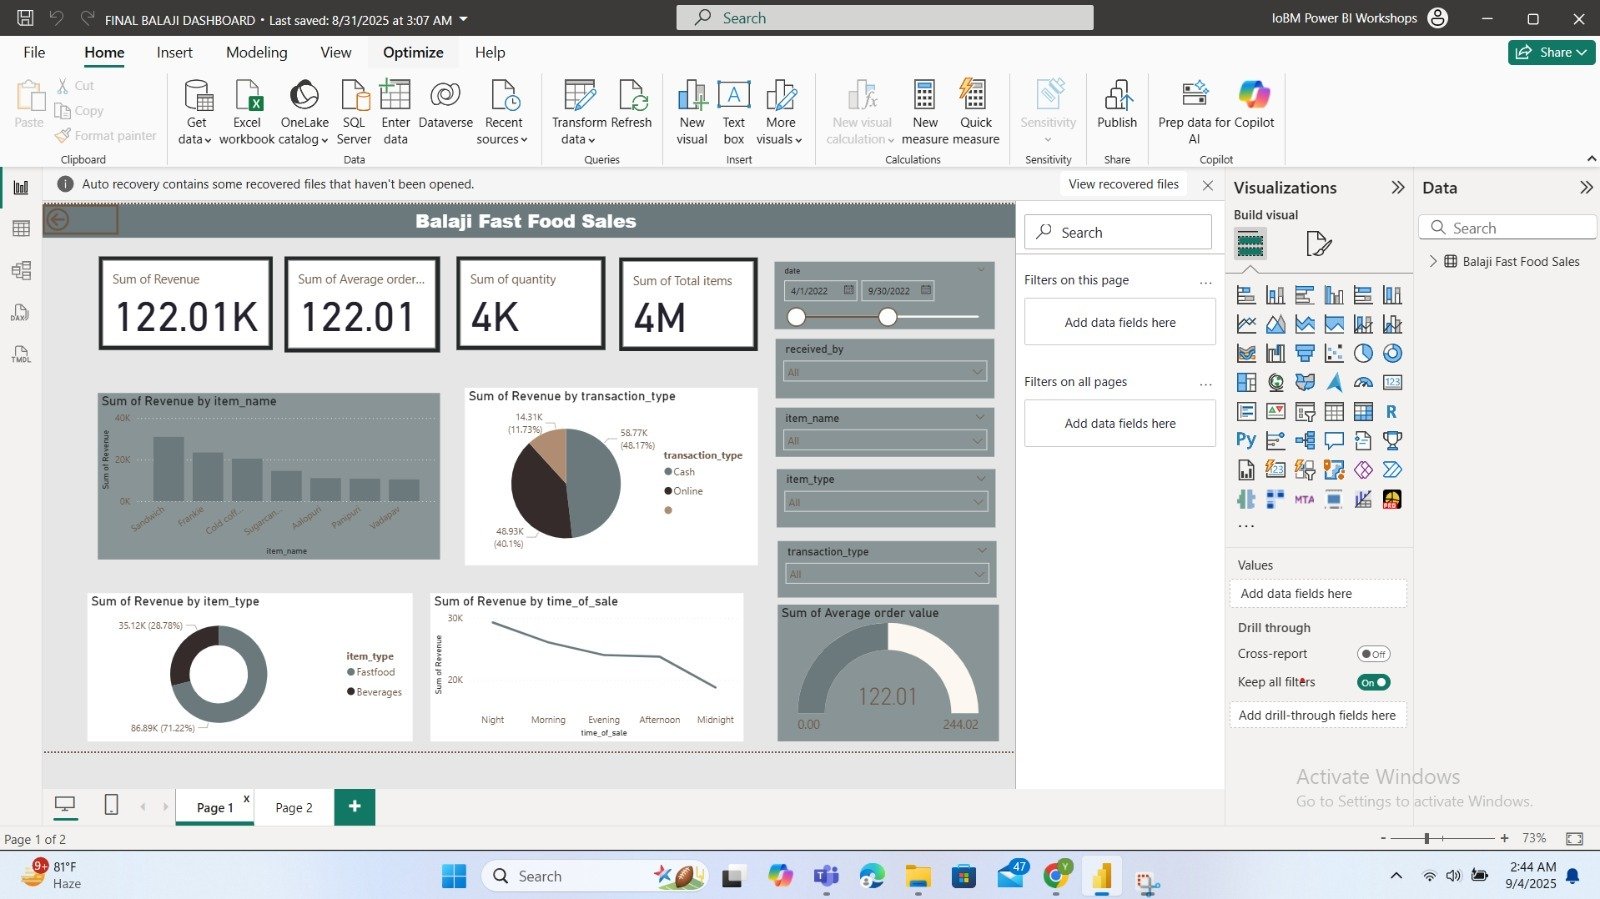
Task: Expand the Balaji Fast Food Sales table
Action: click(1433, 261)
